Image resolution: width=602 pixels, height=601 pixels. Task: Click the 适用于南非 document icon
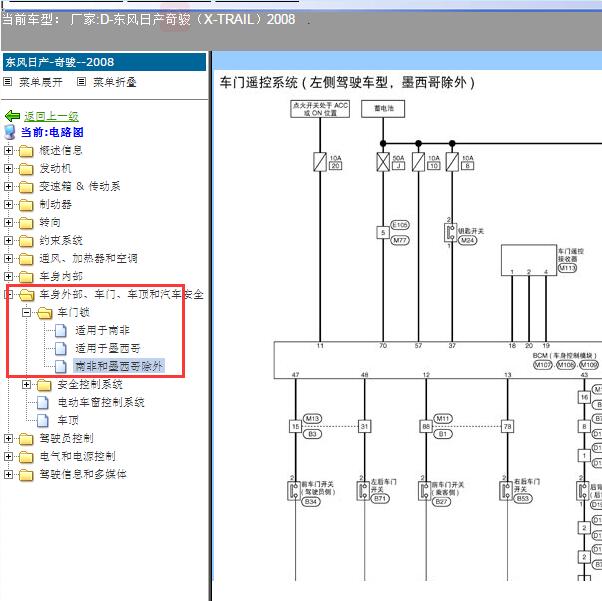(x=62, y=331)
